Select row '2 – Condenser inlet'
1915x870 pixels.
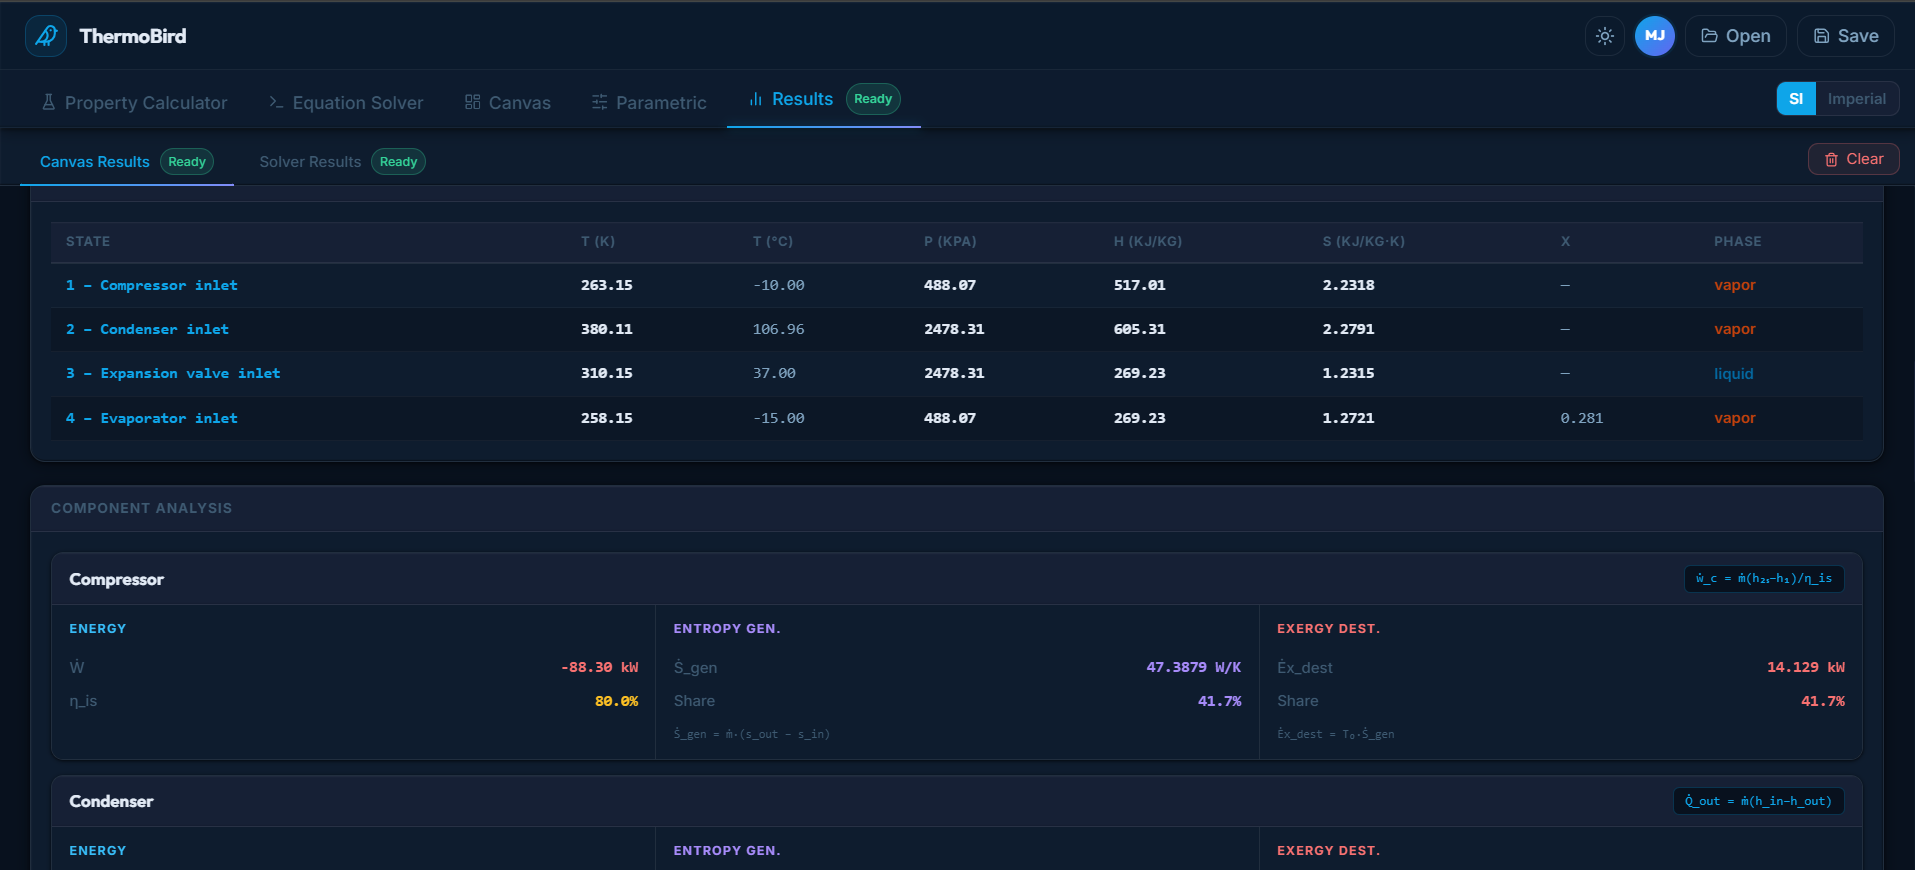point(957,329)
